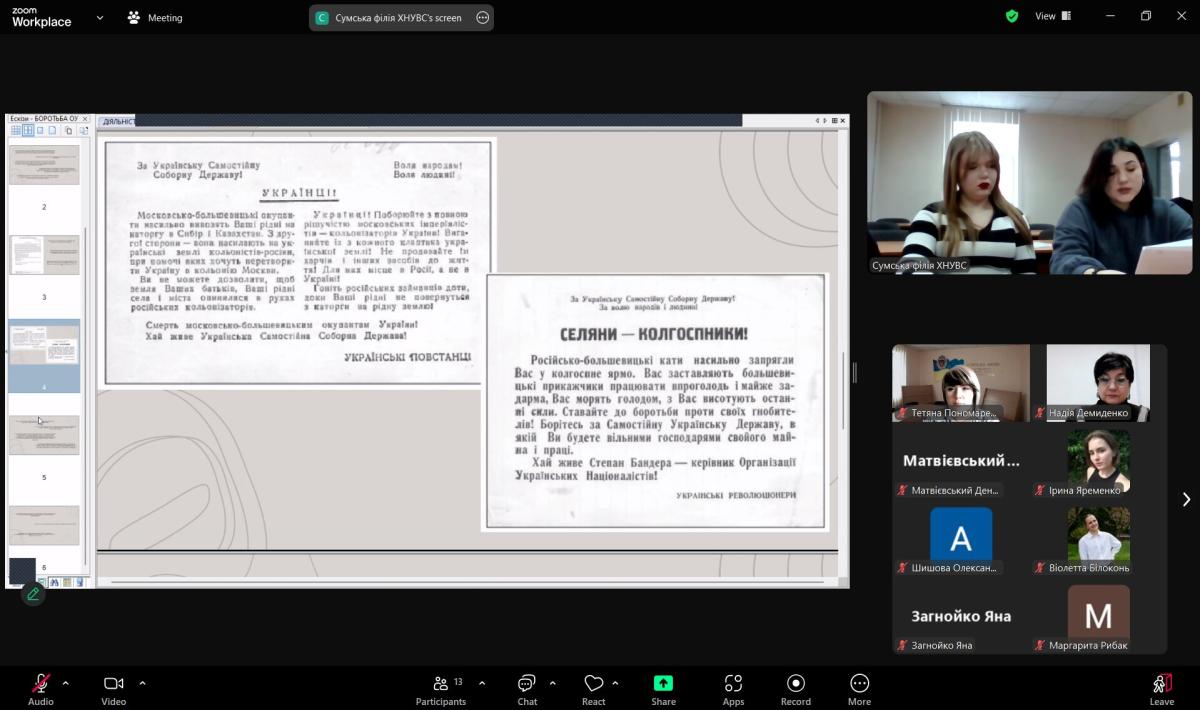Viewport: 1200px width, 710px height.
Task: Open the Chat panel
Action: click(x=527, y=686)
